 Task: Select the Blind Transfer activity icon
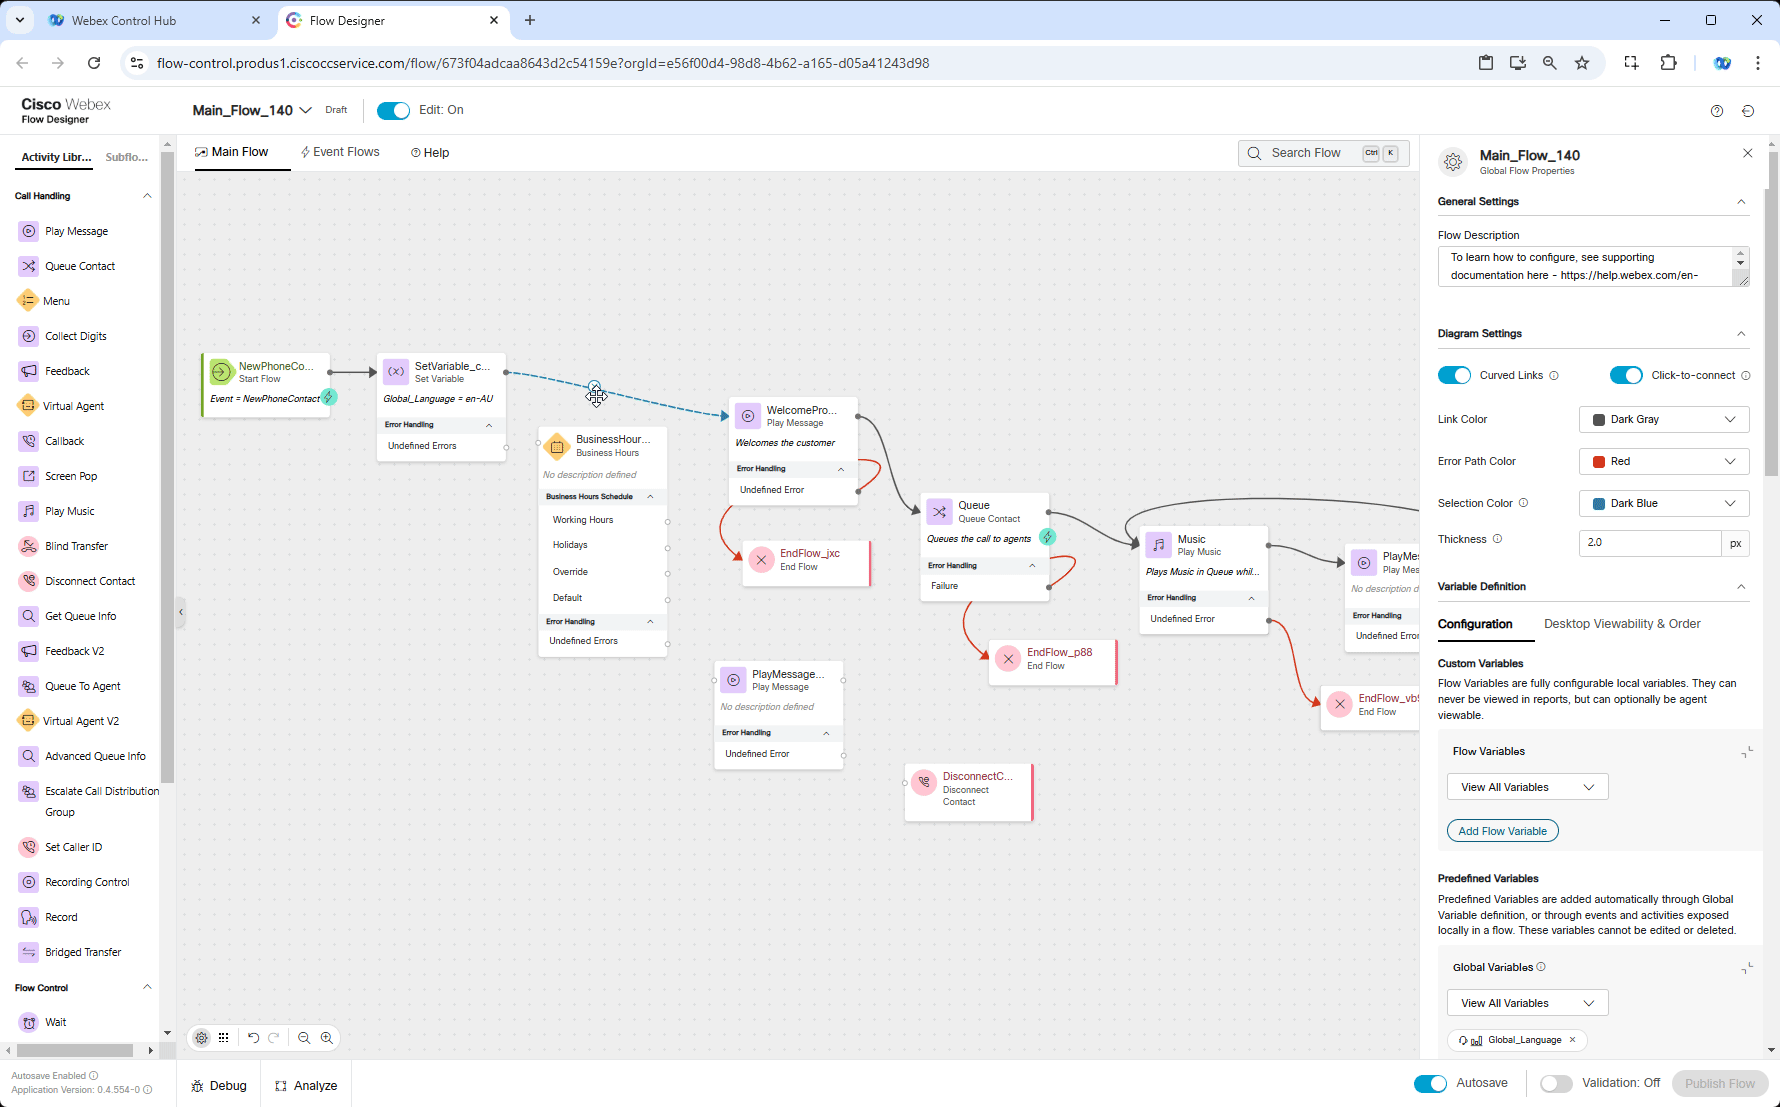[29, 546]
